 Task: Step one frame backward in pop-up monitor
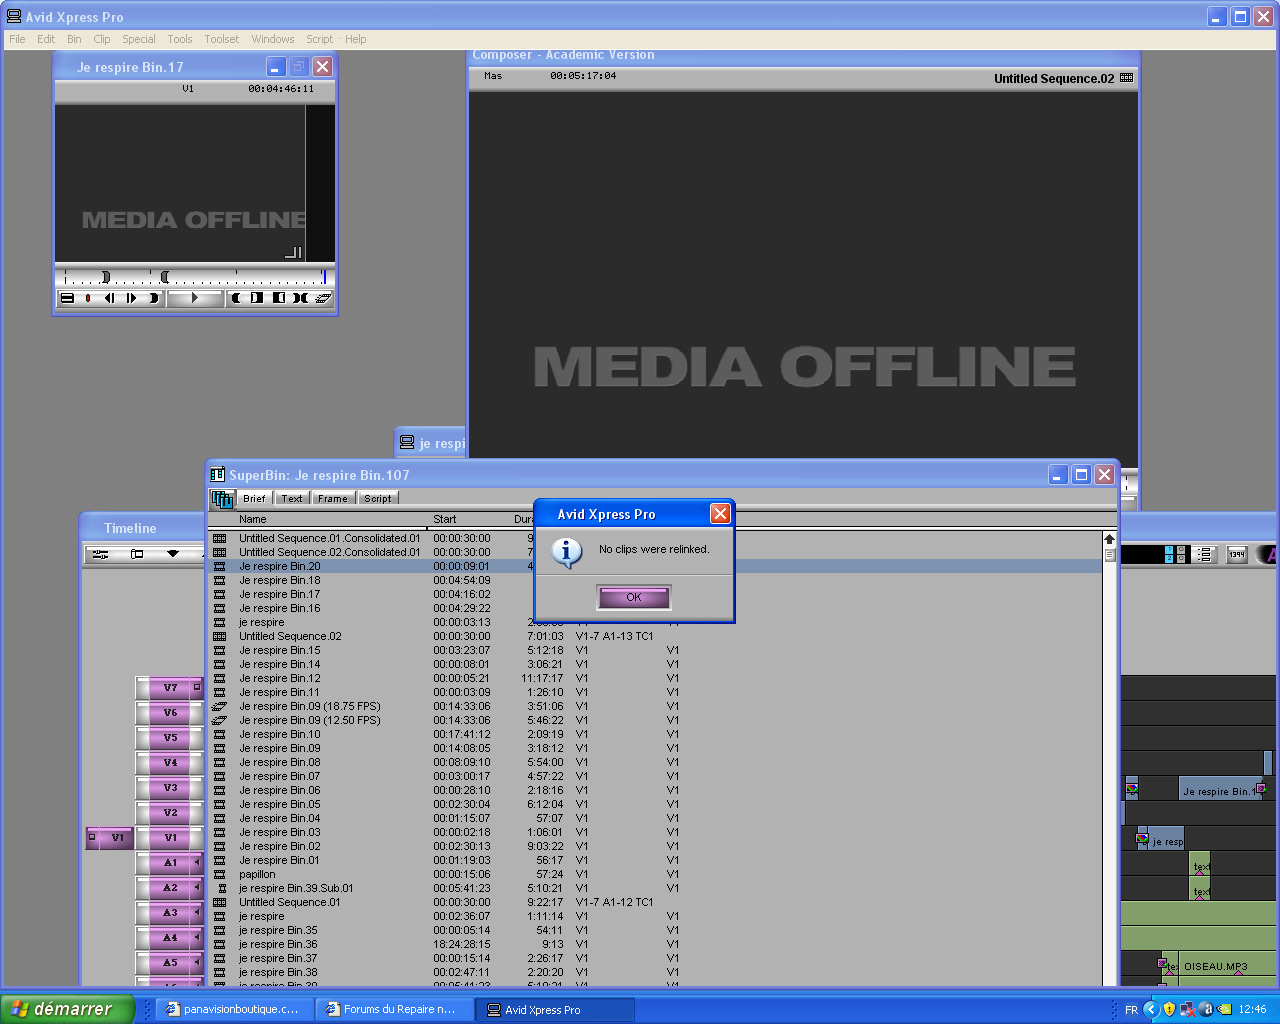coord(109,298)
